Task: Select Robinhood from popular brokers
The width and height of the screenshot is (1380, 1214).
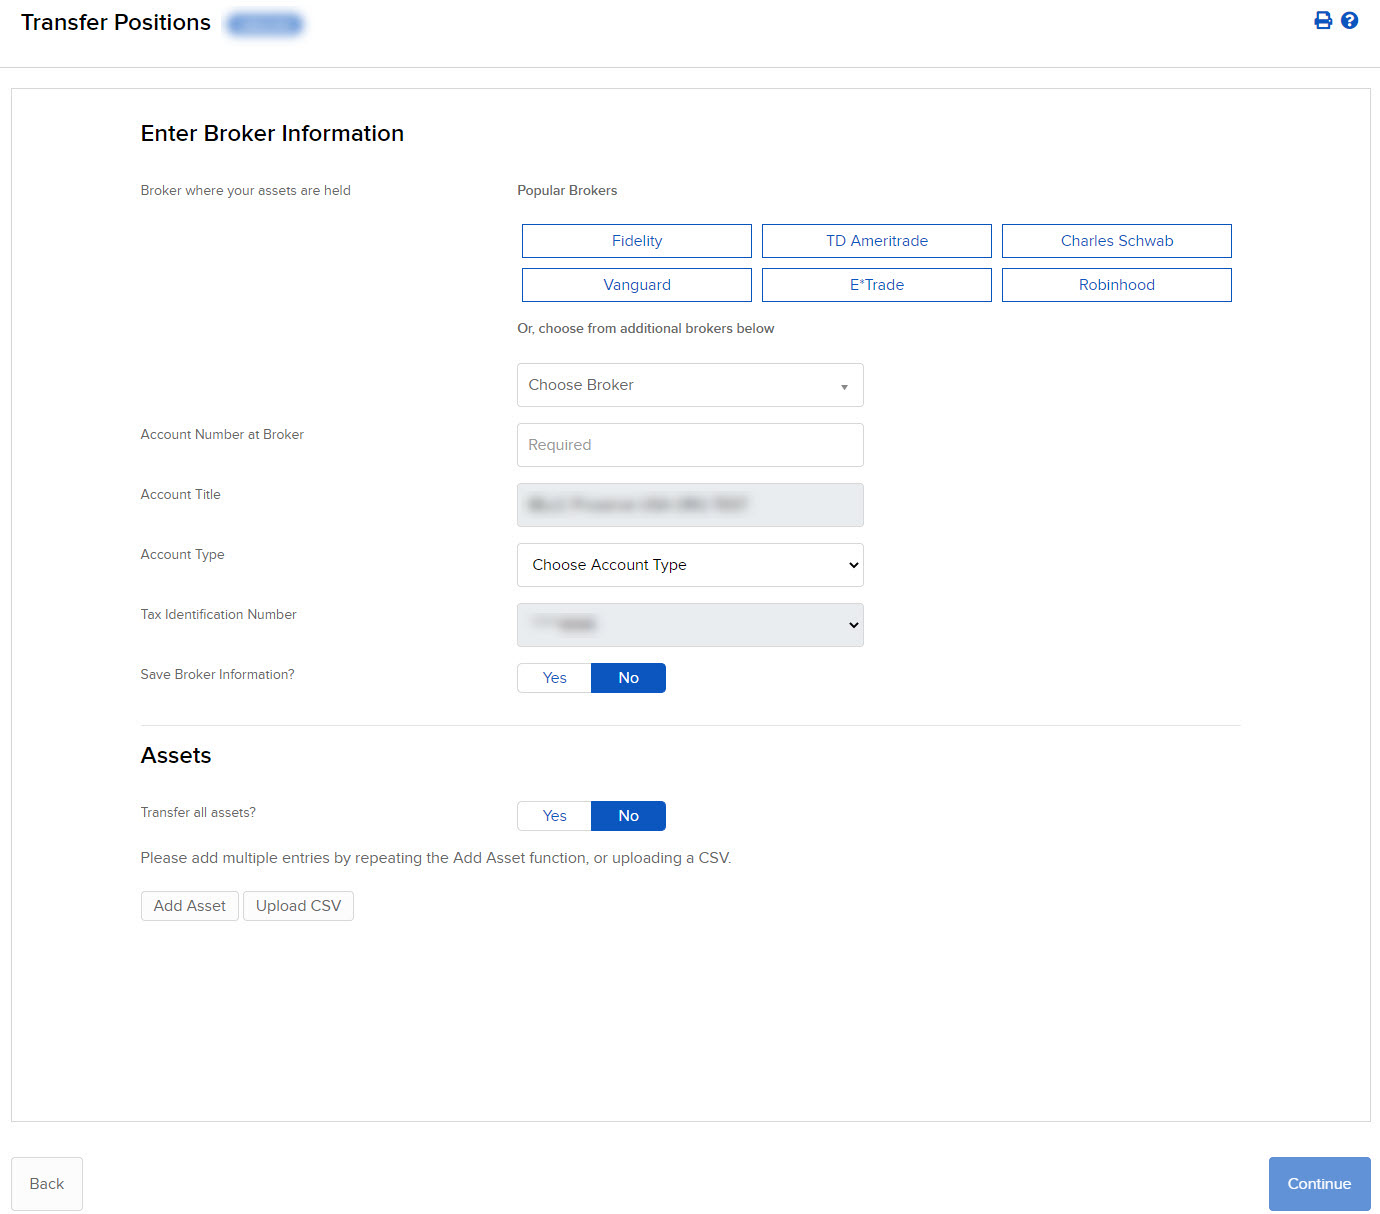Action: tap(1116, 284)
